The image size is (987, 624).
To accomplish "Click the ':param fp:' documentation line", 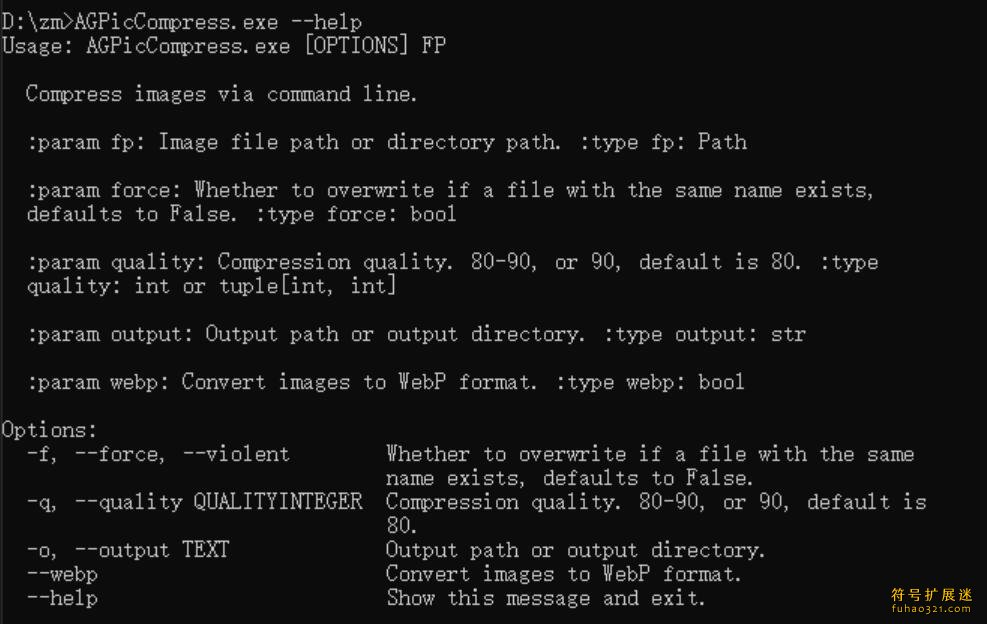I will point(387,142).
